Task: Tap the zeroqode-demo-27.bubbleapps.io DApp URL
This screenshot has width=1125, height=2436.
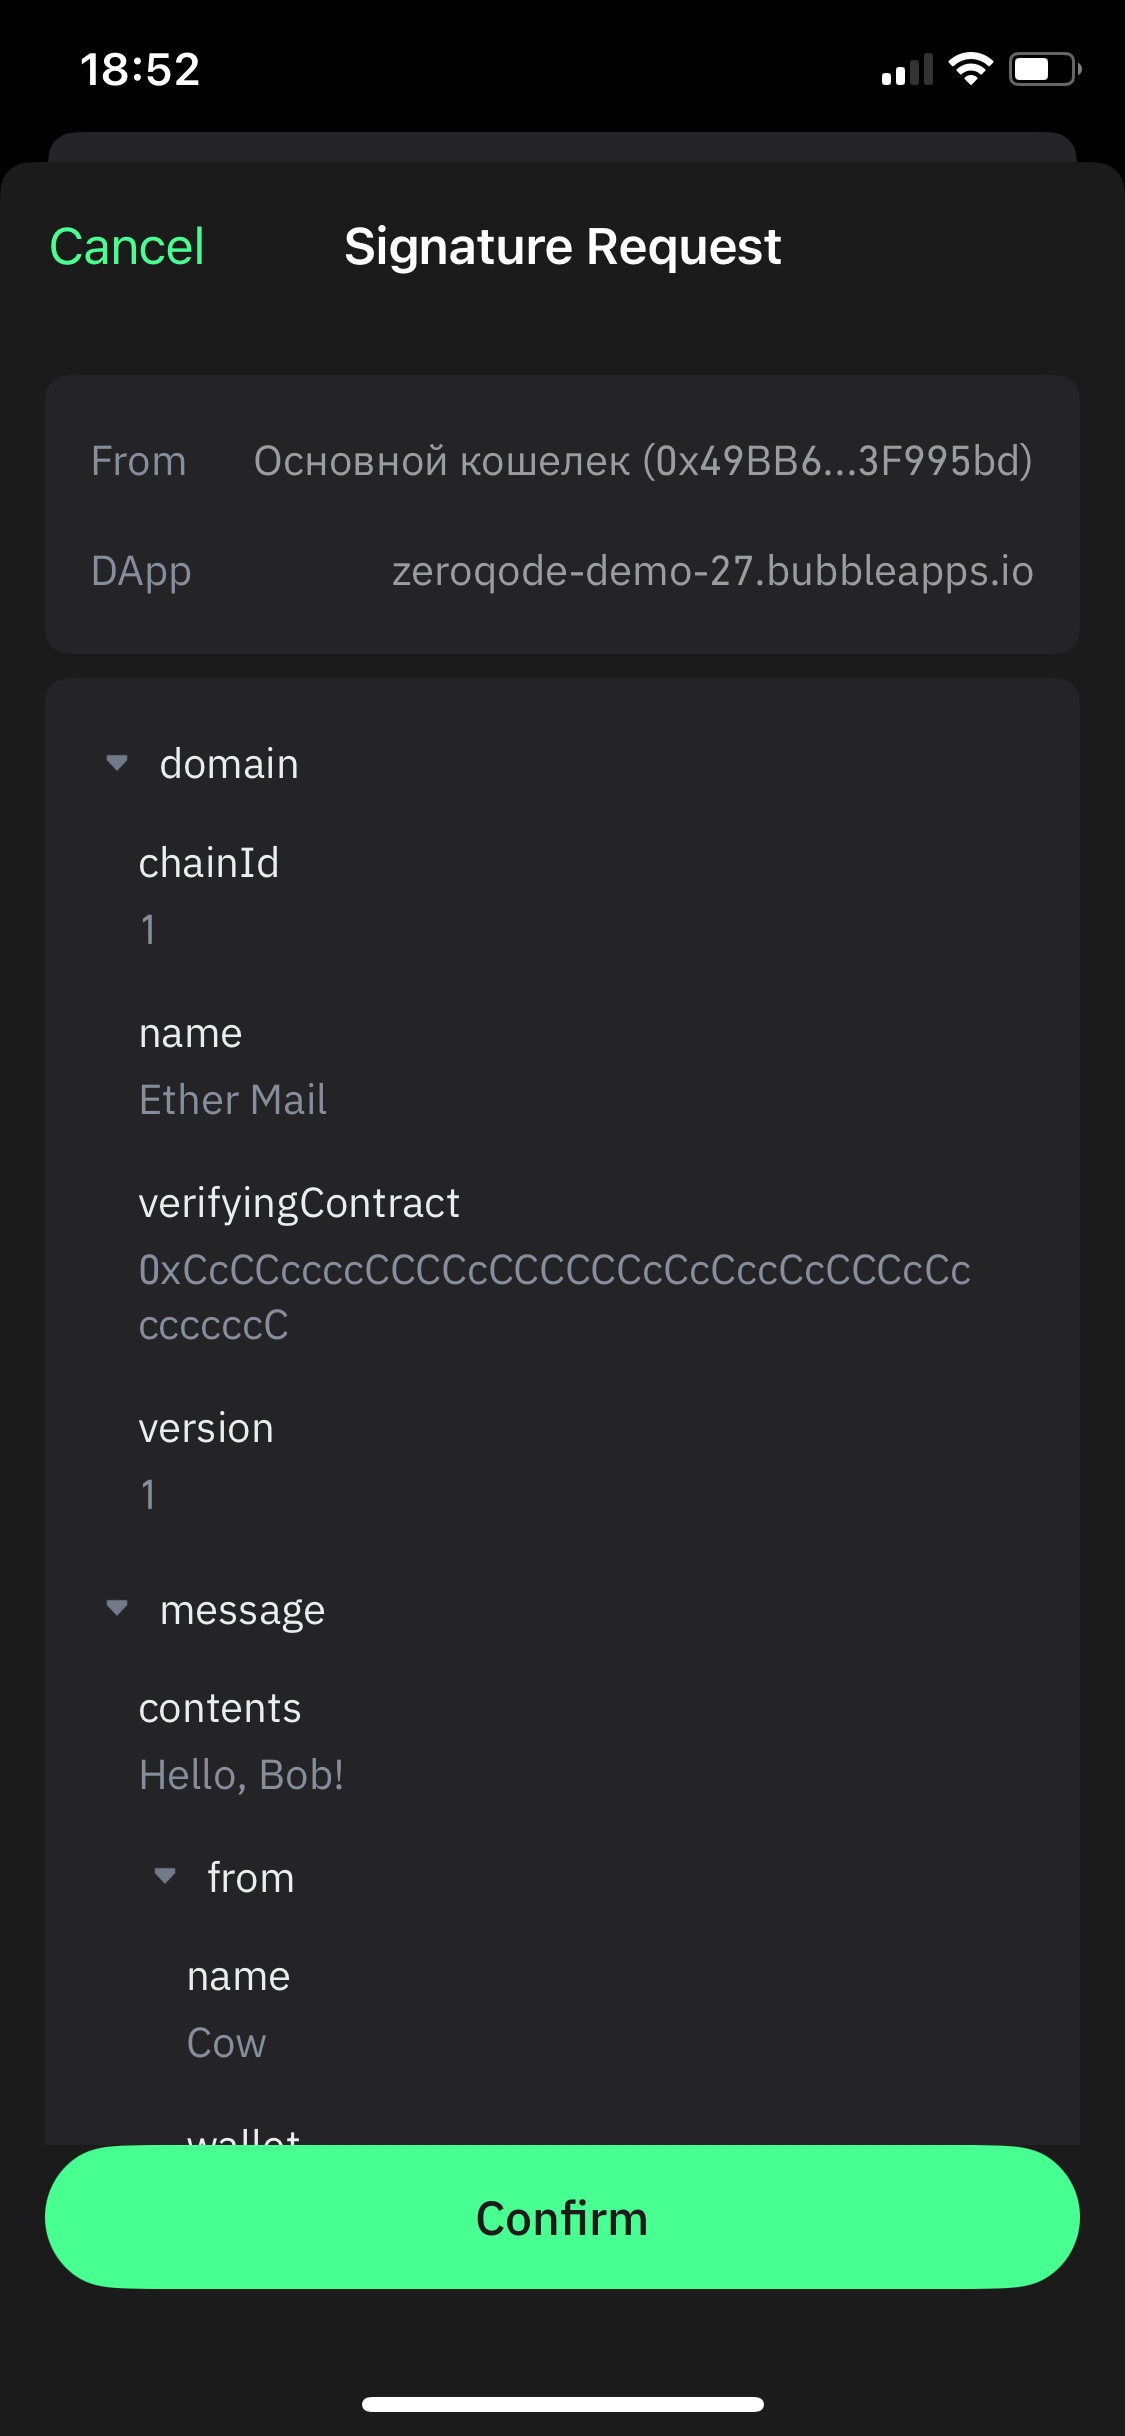Action: point(713,571)
